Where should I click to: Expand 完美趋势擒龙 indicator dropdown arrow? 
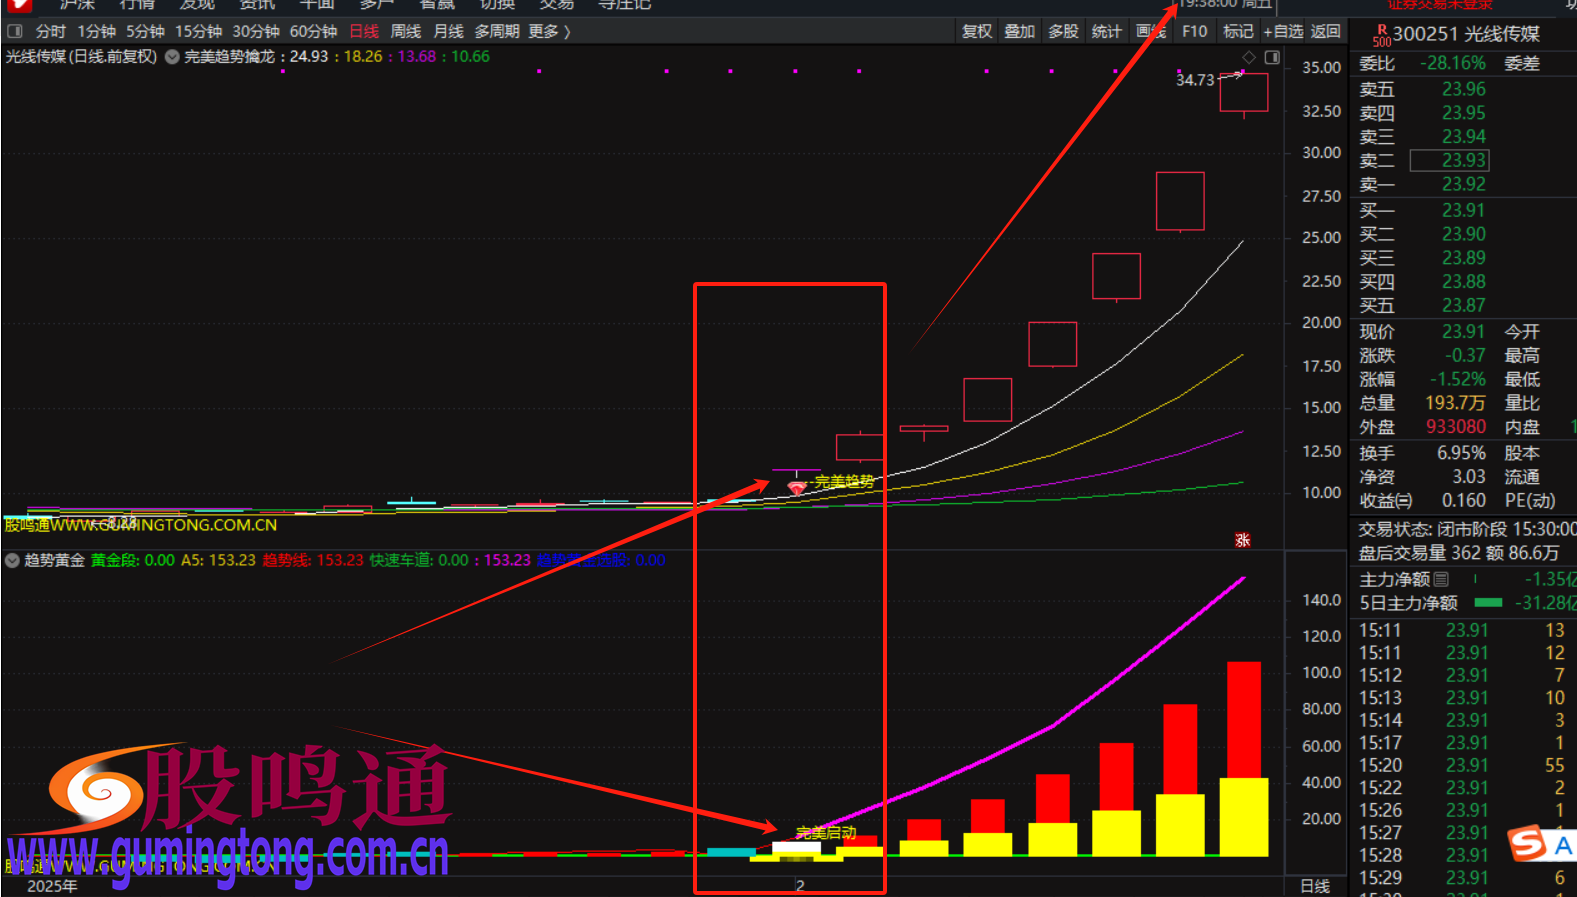tap(172, 57)
